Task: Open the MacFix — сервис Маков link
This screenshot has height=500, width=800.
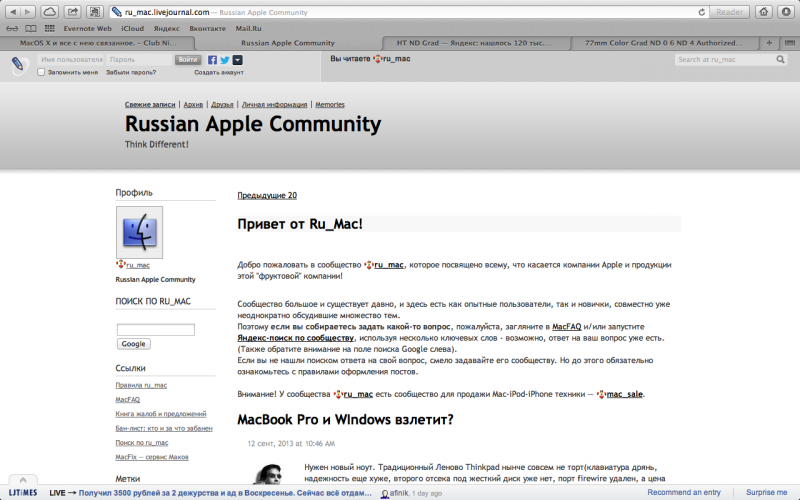Action: [x=152, y=457]
